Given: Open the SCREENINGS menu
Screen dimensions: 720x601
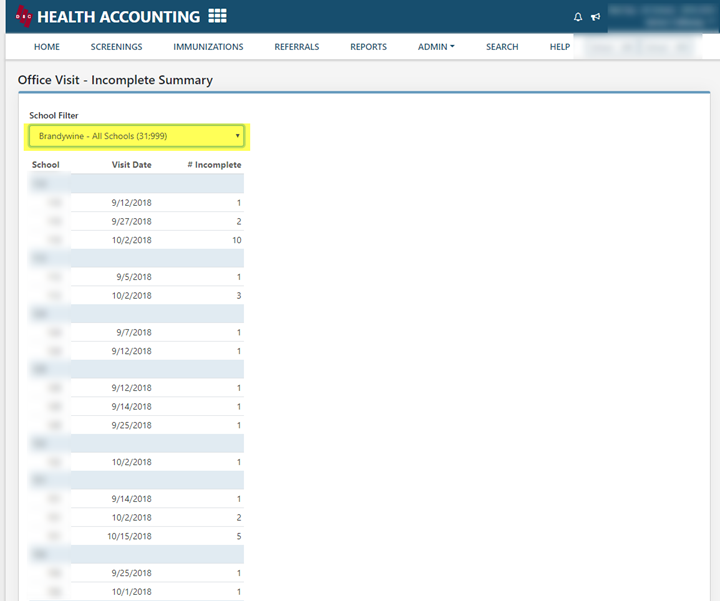Looking at the screenshot, I should click(x=116, y=47).
